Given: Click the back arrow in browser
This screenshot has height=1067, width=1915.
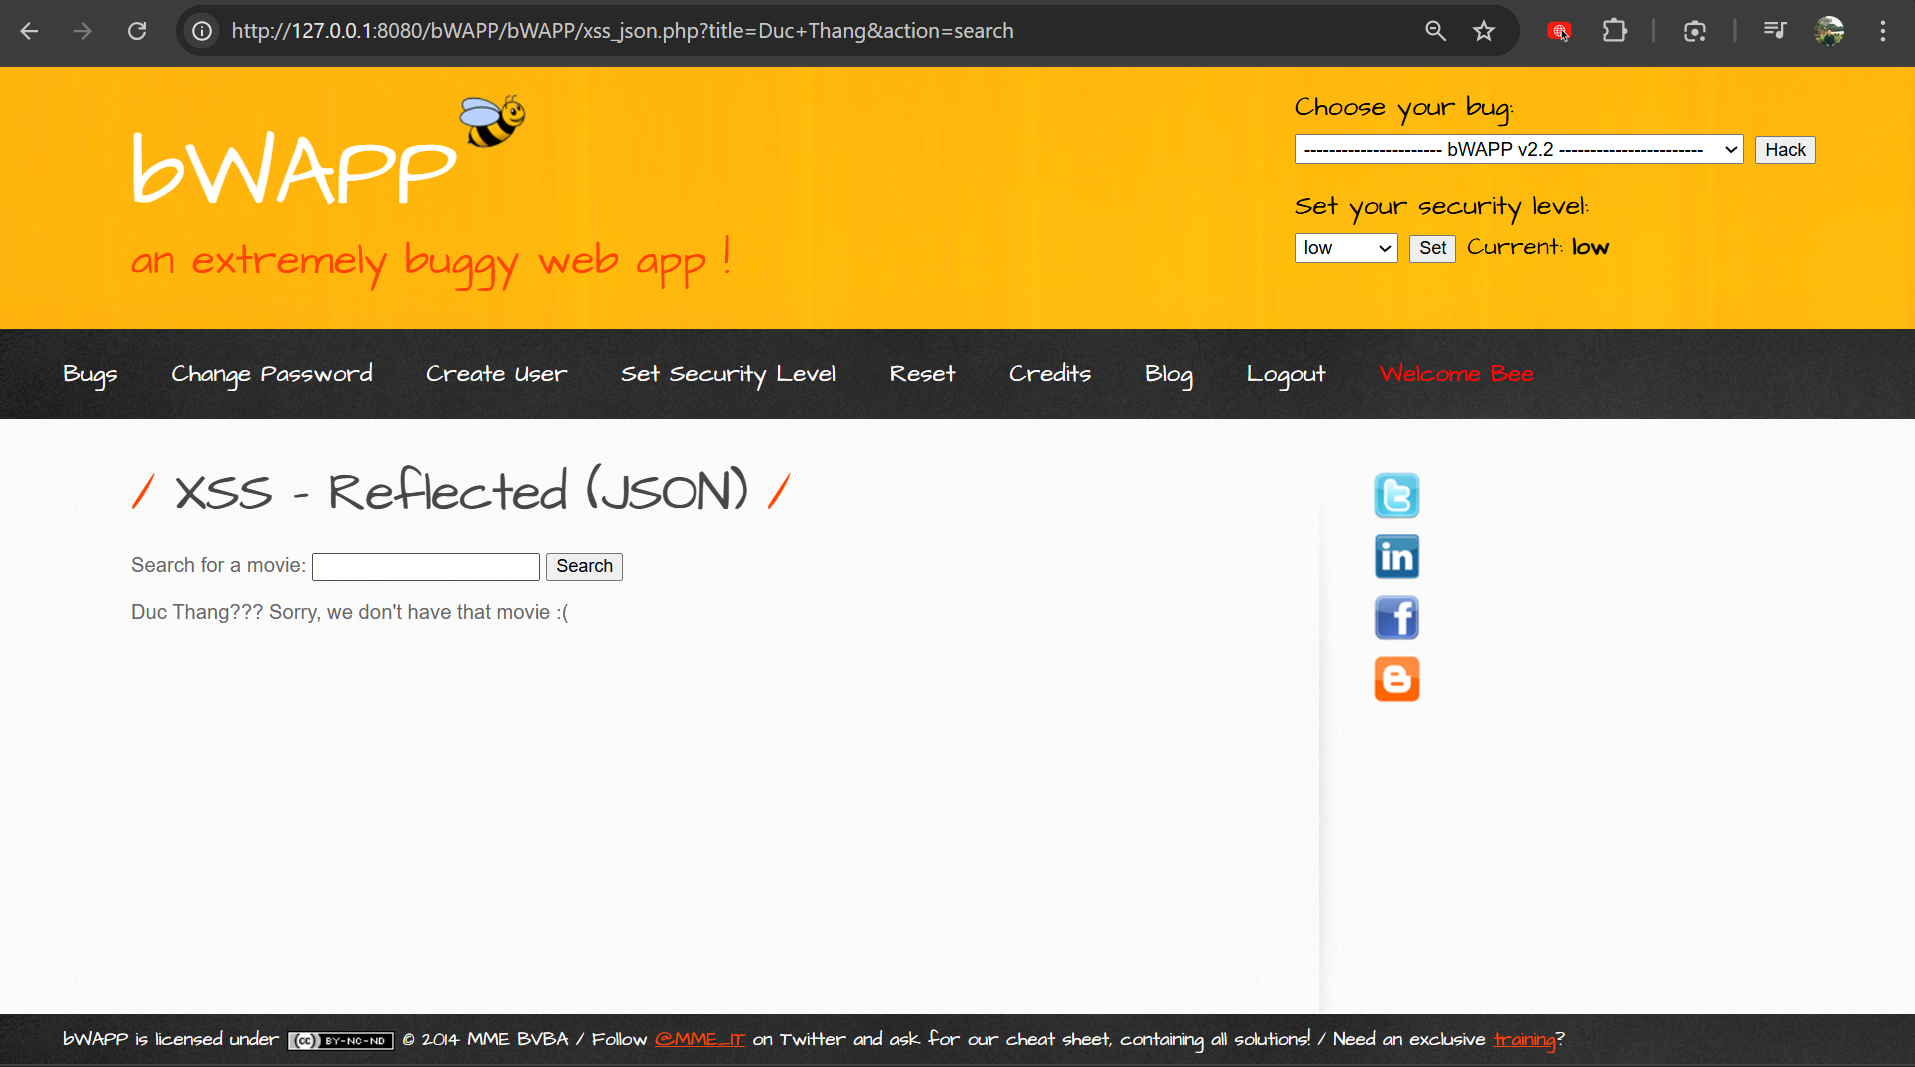Looking at the screenshot, I should tap(29, 31).
